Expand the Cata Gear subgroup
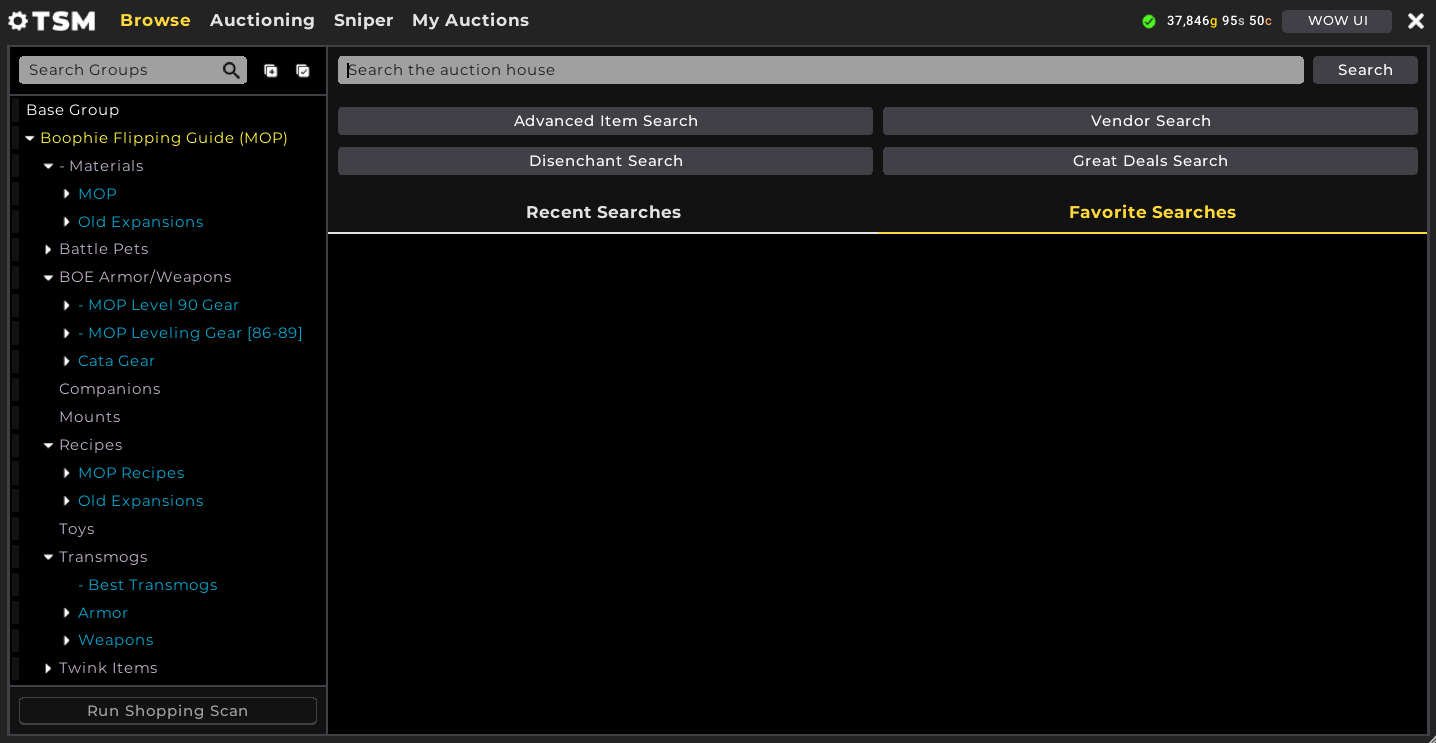Viewport: 1436px width, 743px height. (x=67, y=361)
